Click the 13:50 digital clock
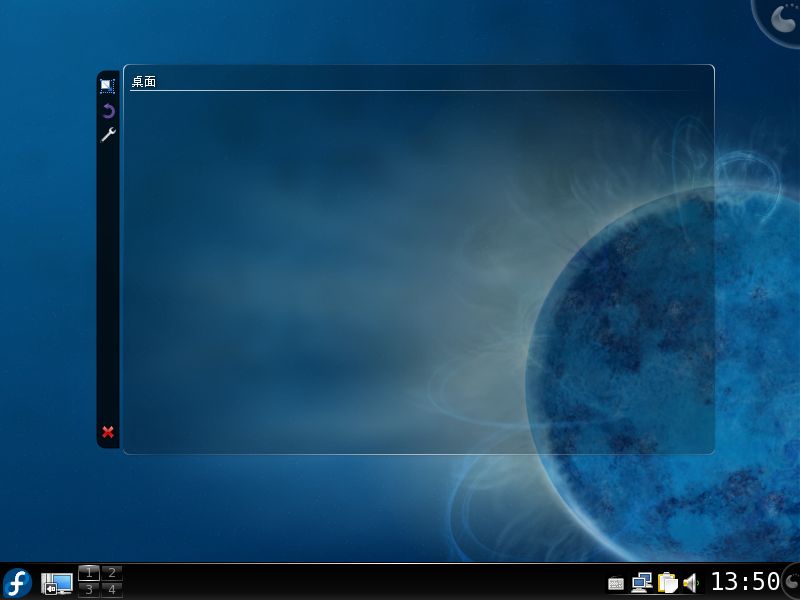This screenshot has height=600, width=800. (x=745, y=582)
